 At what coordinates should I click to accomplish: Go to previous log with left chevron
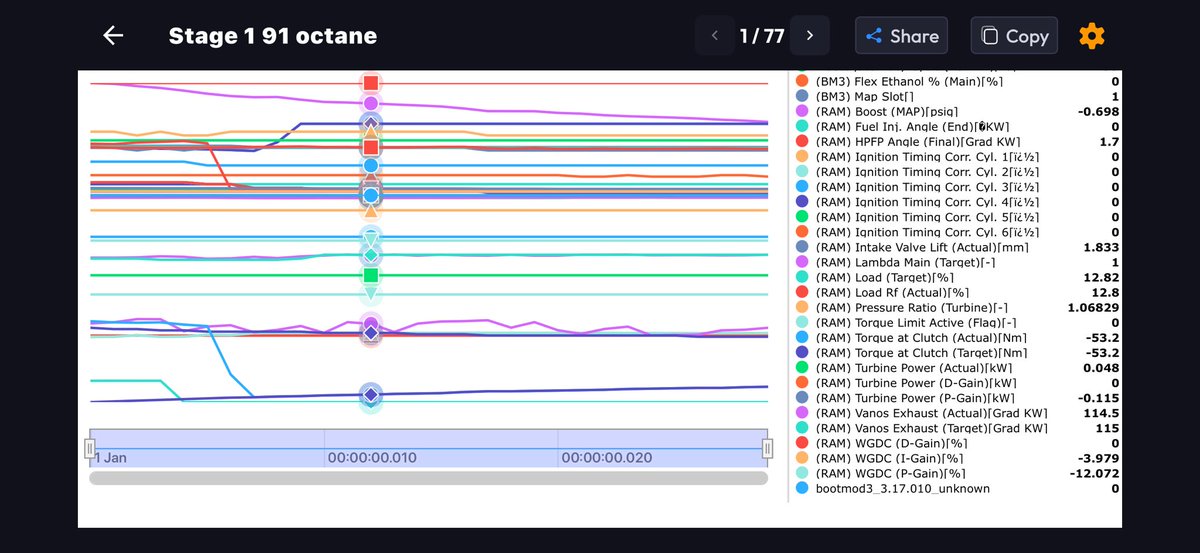click(x=714, y=36)
